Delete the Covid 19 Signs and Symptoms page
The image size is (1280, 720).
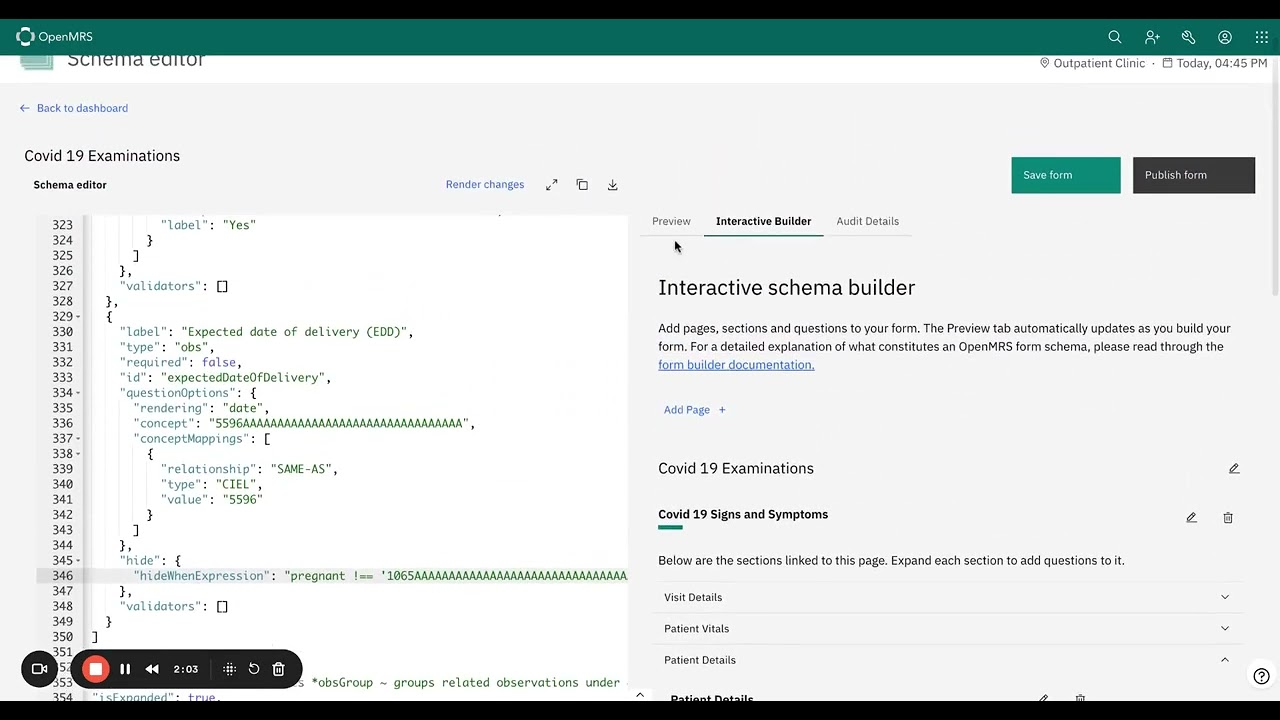click(x=1228, y=518)
